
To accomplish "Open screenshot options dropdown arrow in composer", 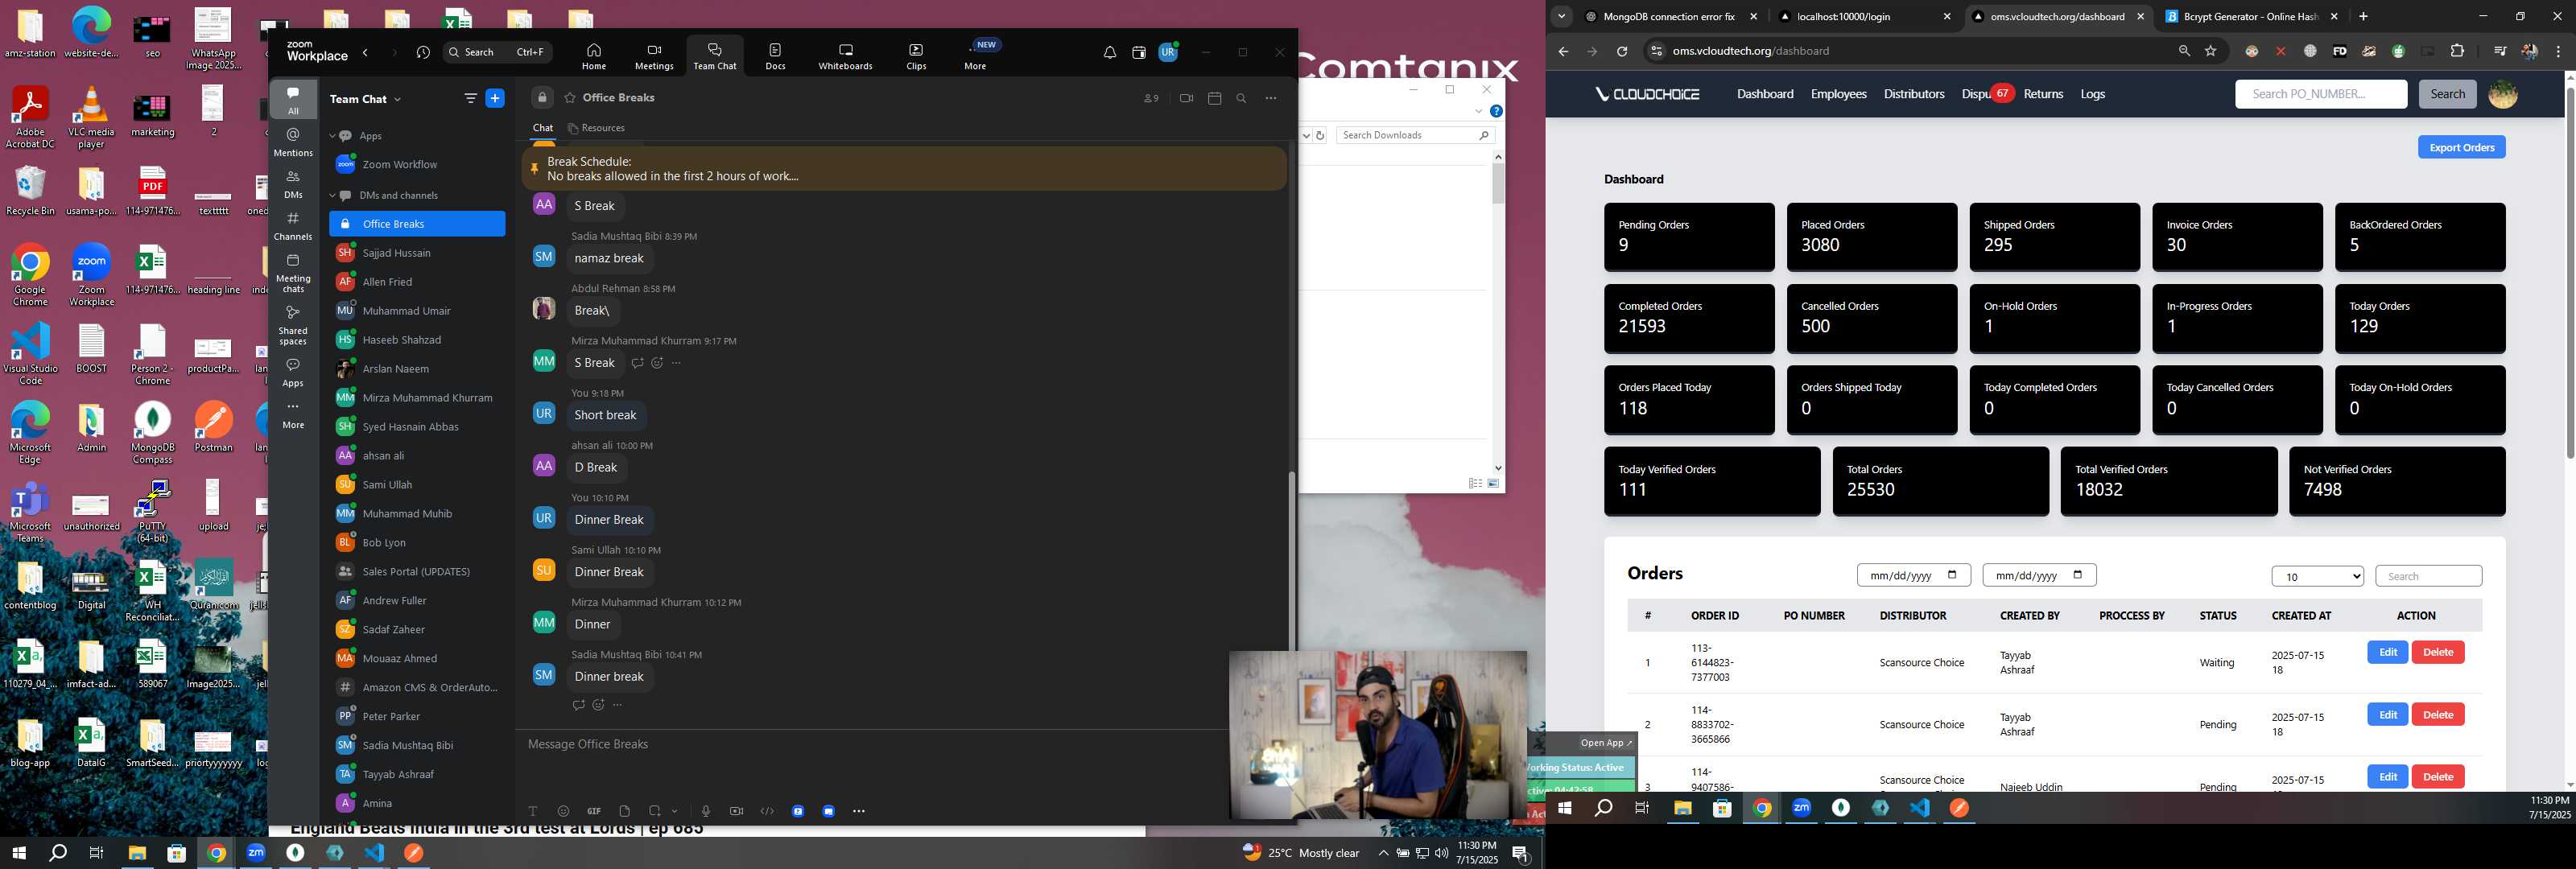I will pos(675,811).
